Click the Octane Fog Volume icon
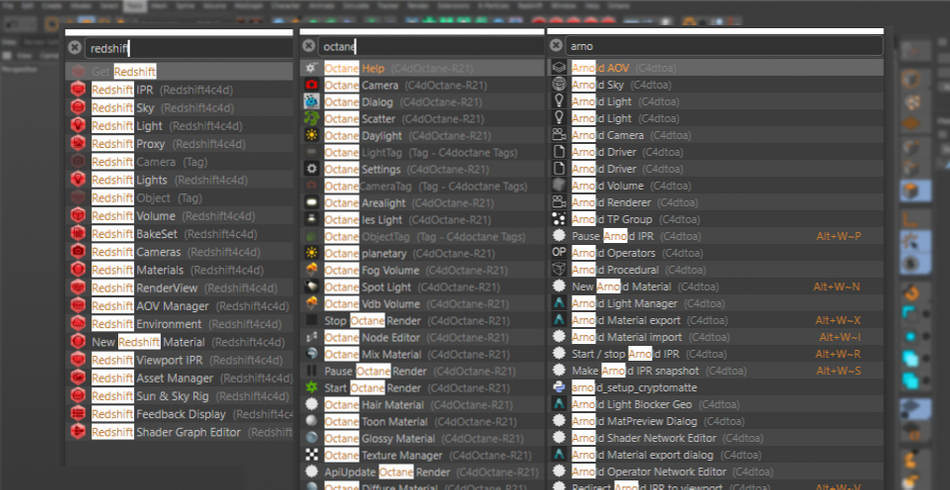Viewport: 950px width, 490px height. tap(311, 270)
